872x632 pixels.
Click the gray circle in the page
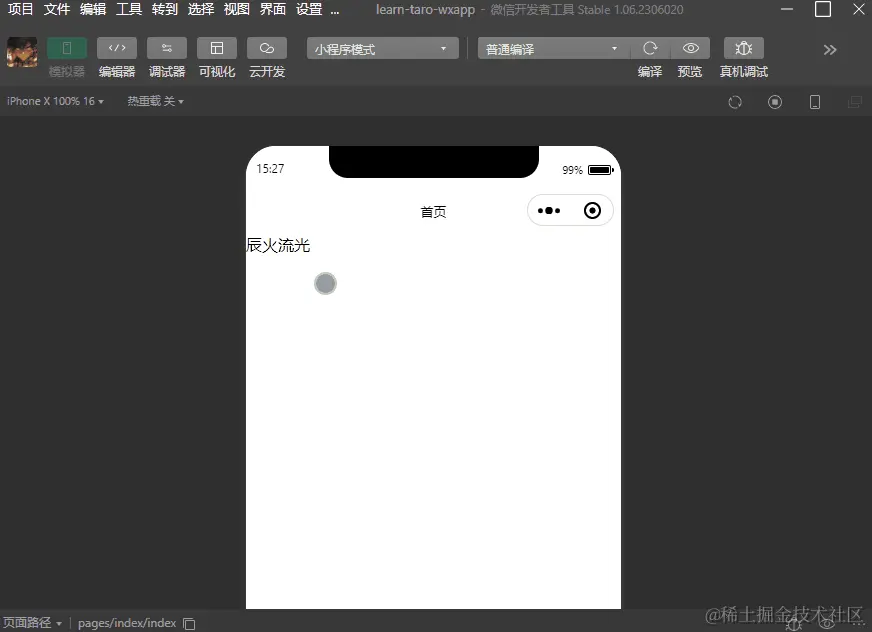point(325,283)
